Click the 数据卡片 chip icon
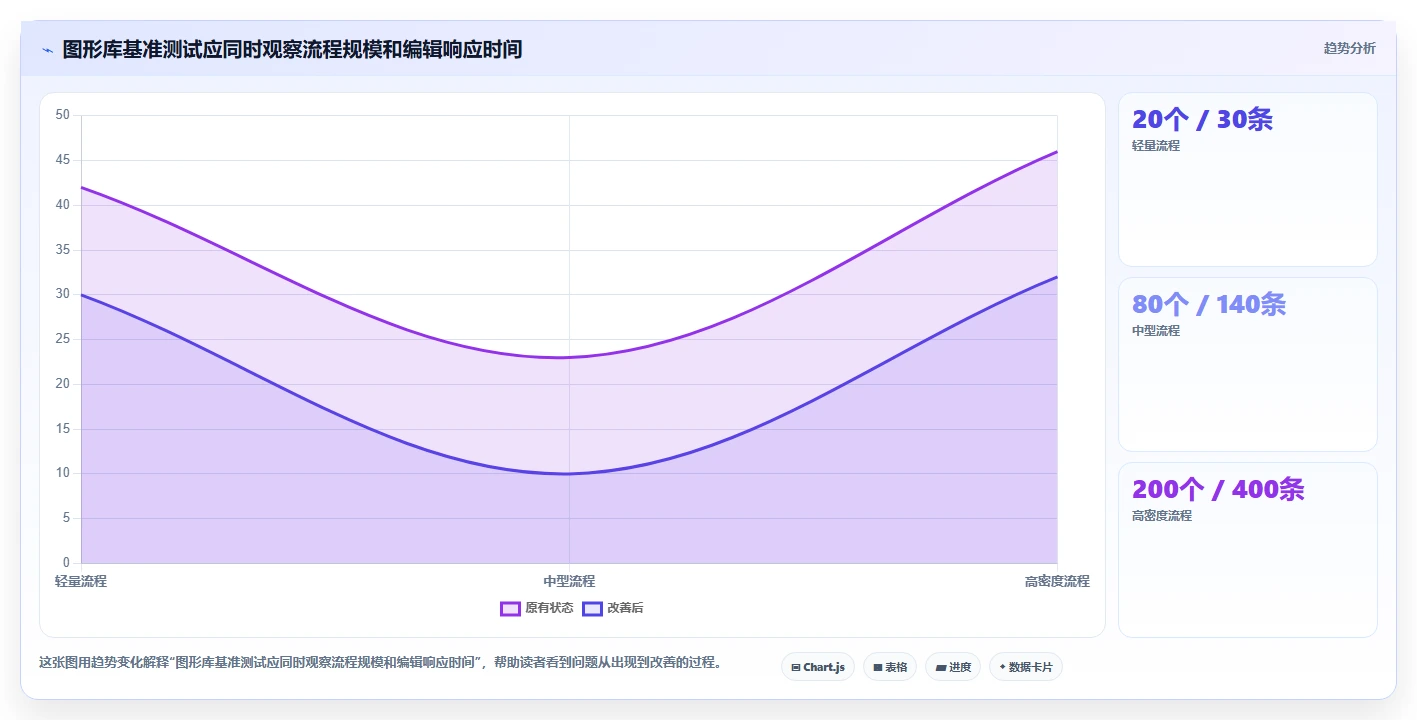Screen dimensions: 1417x720 coord(1002,667)
